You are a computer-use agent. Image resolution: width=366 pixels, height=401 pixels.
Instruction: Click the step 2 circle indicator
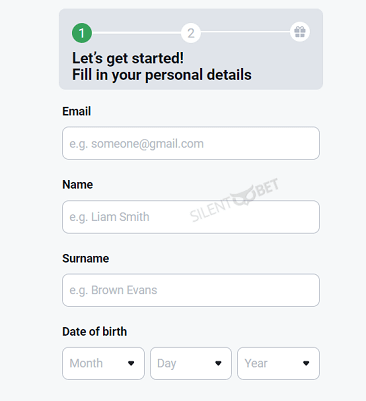coord(191,33)
